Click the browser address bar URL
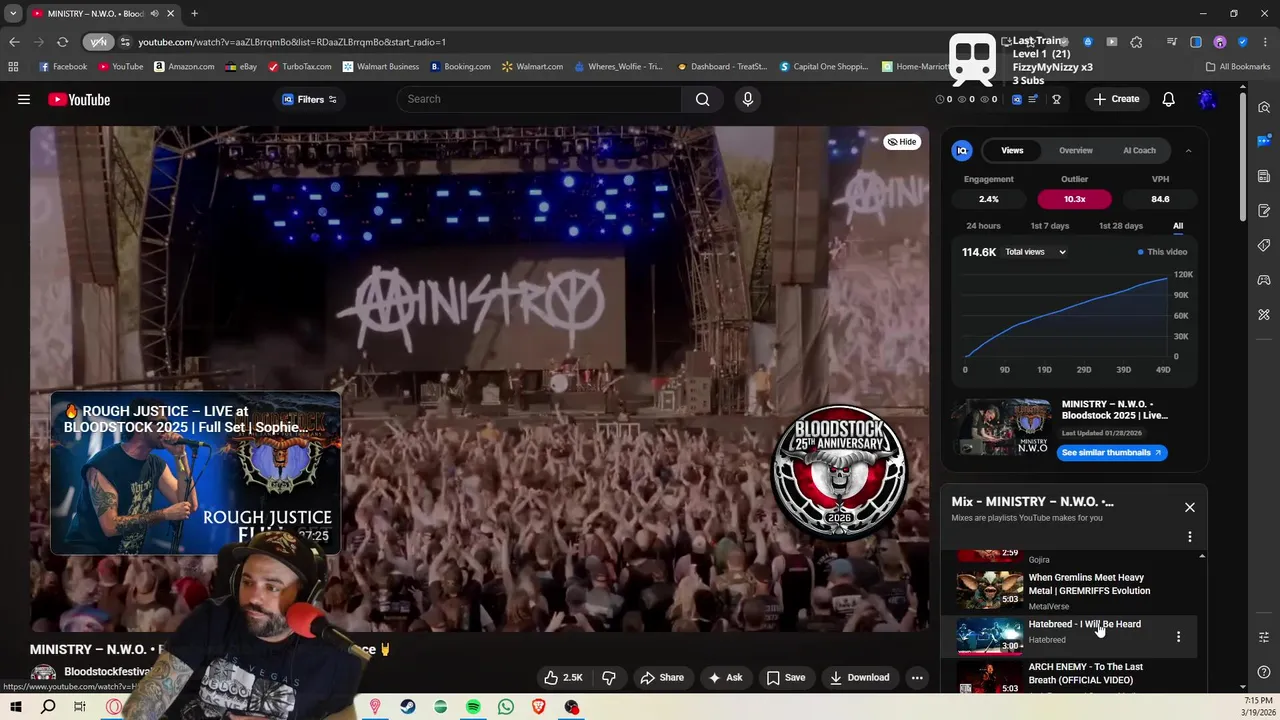Image resolution: width=1280 pixels, height=720 pixels. tap(292, 42)
